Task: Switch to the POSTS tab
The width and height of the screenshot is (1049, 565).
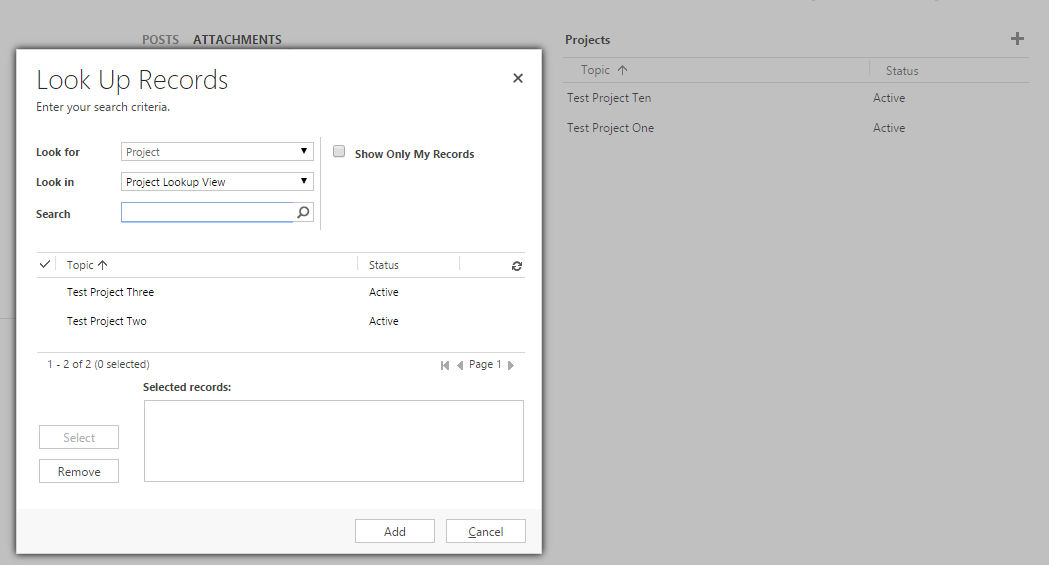Action: 160,40
